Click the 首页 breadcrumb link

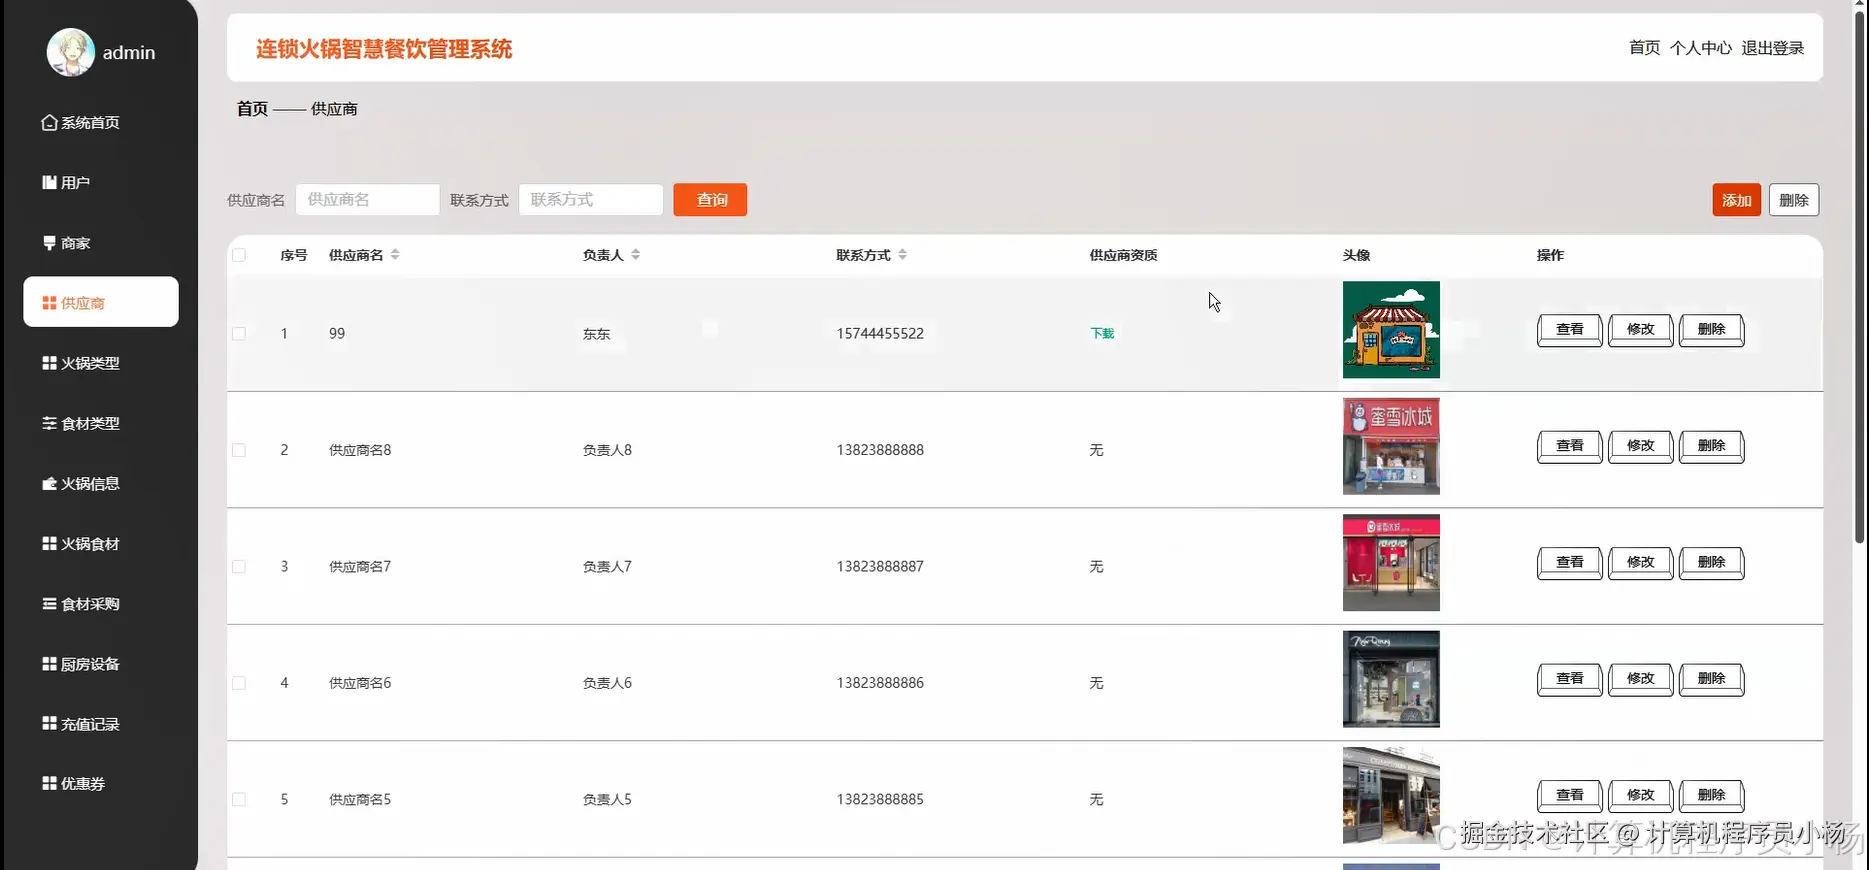pyautogui.click(x=252, y=109)
